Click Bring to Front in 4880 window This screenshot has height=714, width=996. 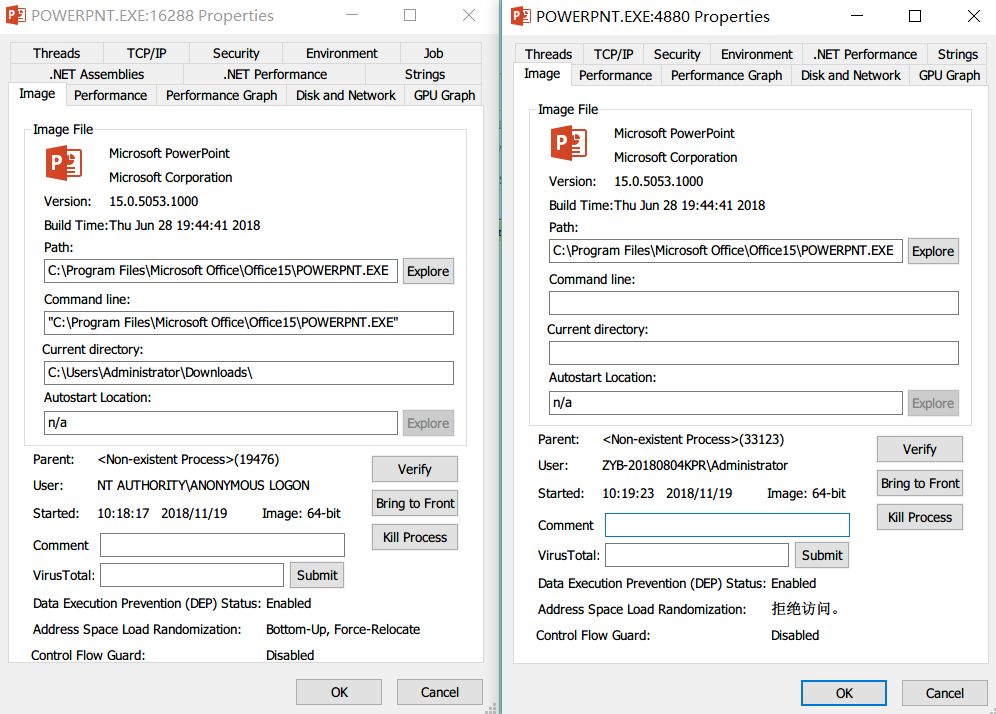(x=920, y=483)
